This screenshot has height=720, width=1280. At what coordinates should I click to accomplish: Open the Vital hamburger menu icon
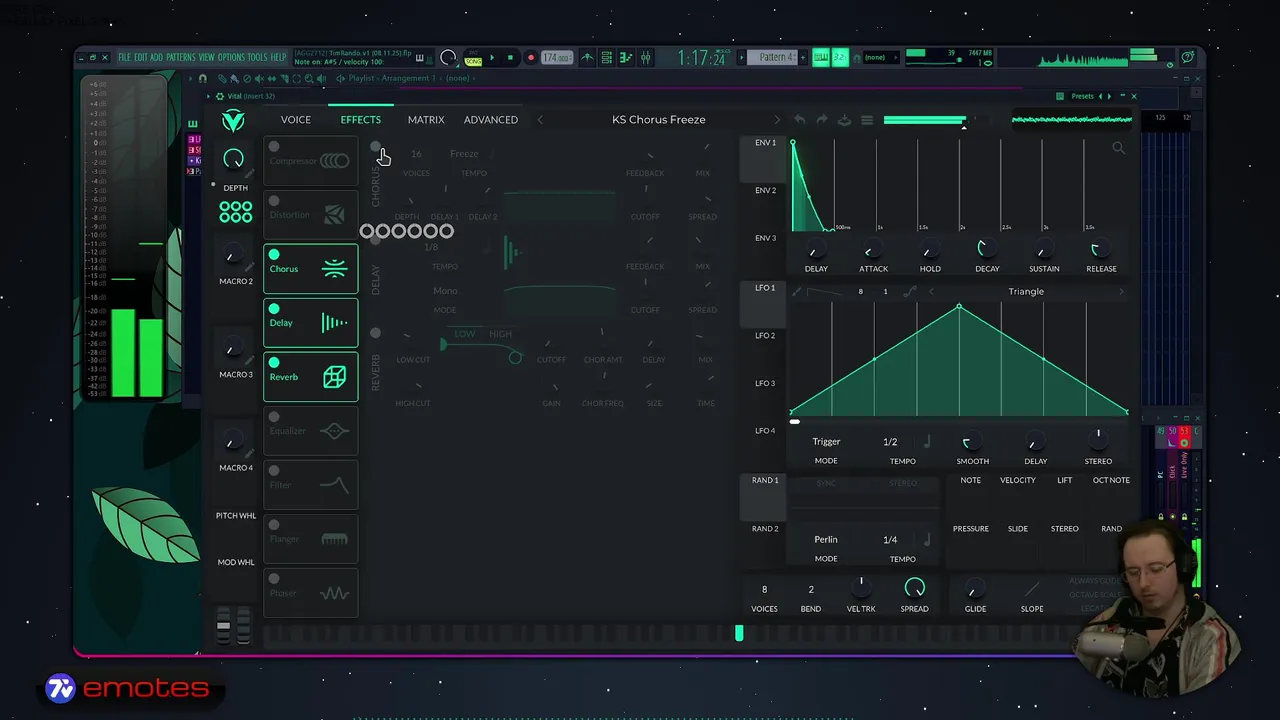click(867, 120)
